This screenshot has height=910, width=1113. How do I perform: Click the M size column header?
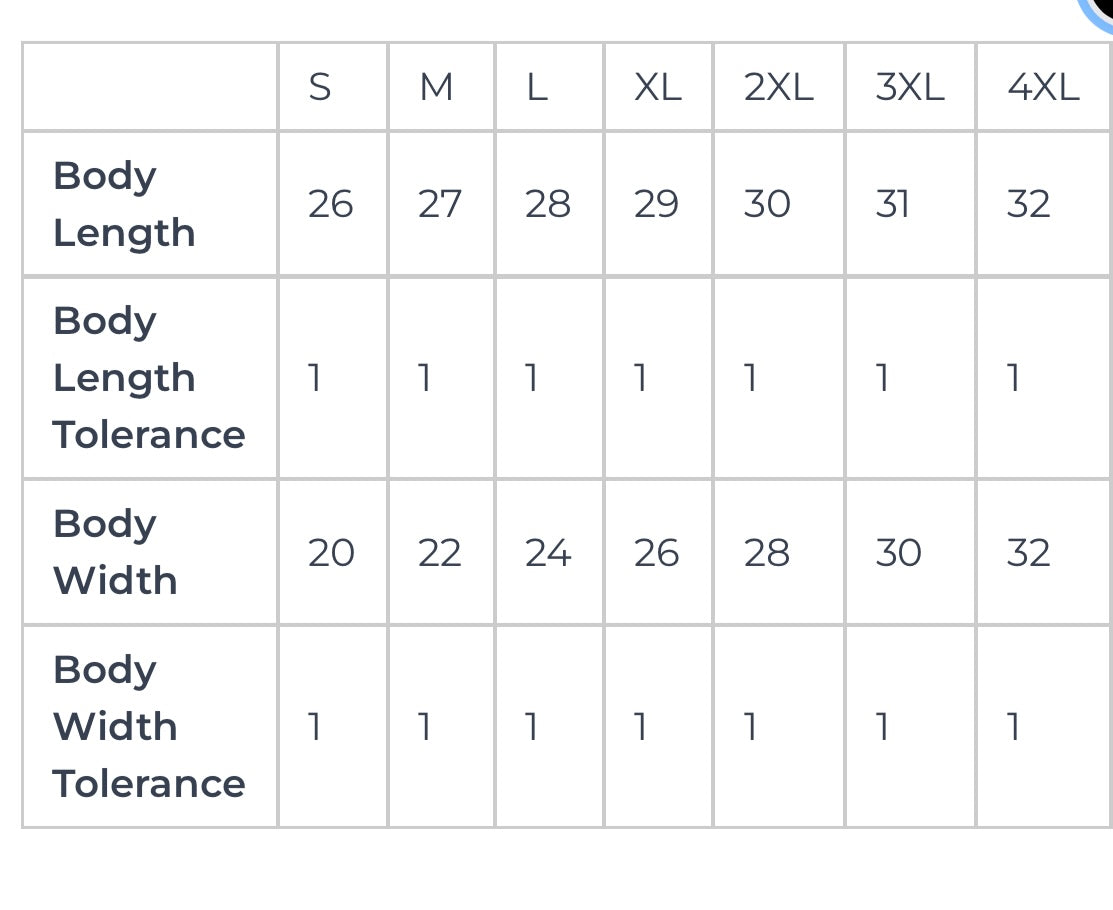(x=436, y=88)
